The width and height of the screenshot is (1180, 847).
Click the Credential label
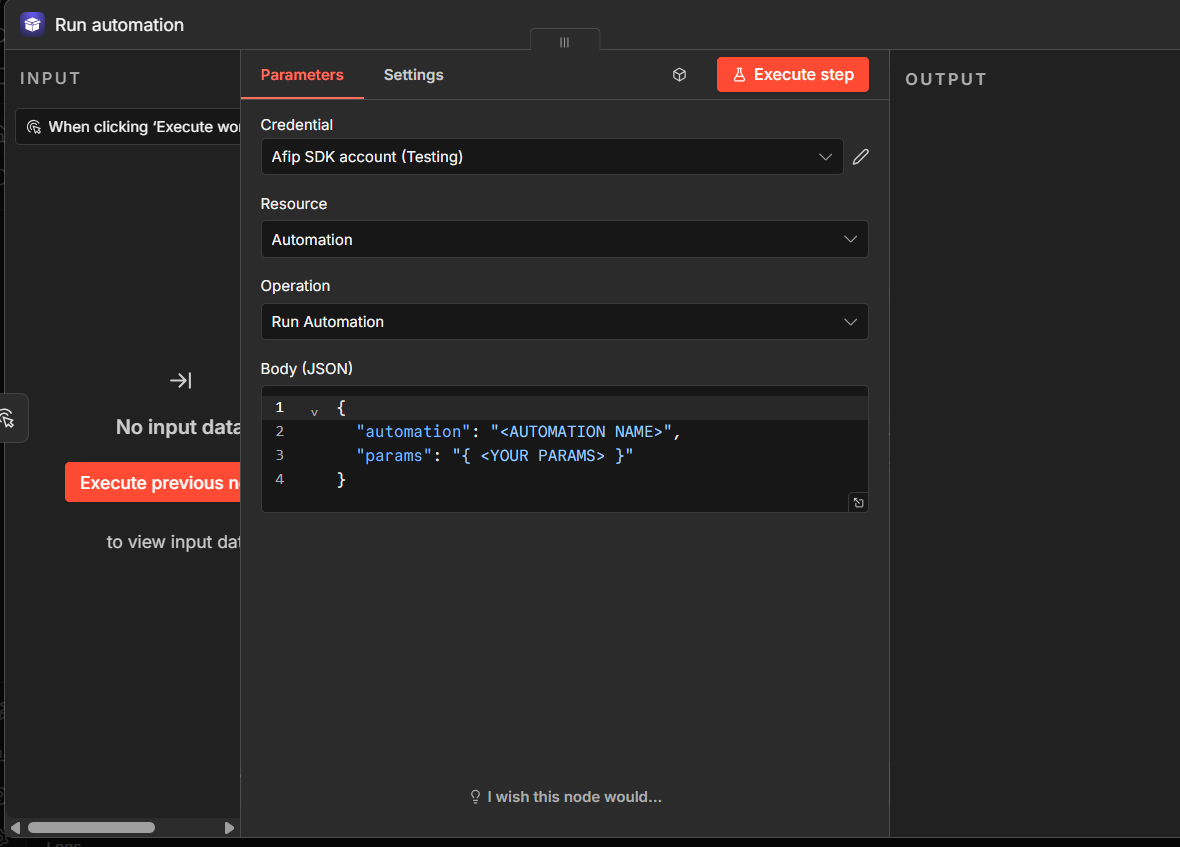coord(297,125)
